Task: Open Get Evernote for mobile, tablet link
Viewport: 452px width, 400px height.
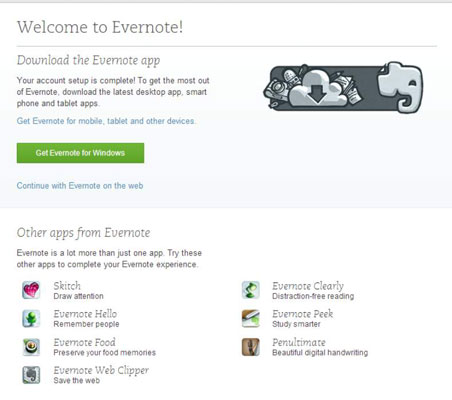Action: pyautogui.click(x=106, y=121)
